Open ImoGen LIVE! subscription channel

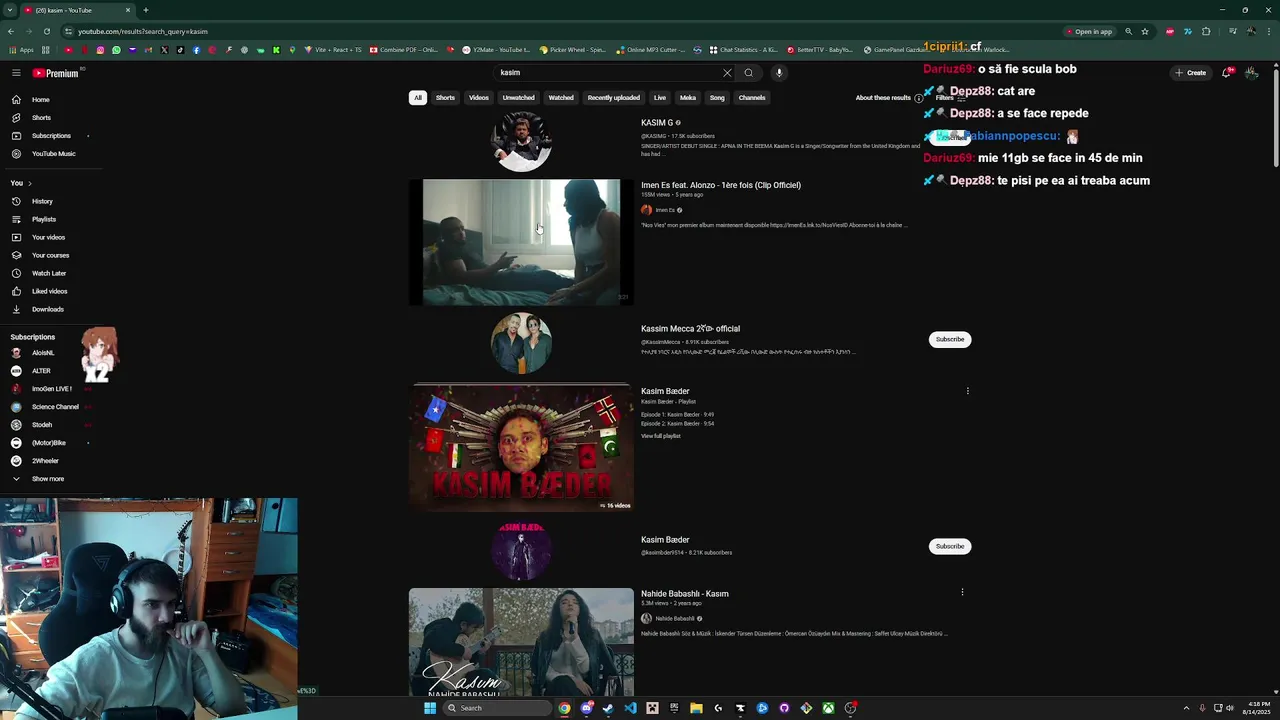[x=51, y=389]
